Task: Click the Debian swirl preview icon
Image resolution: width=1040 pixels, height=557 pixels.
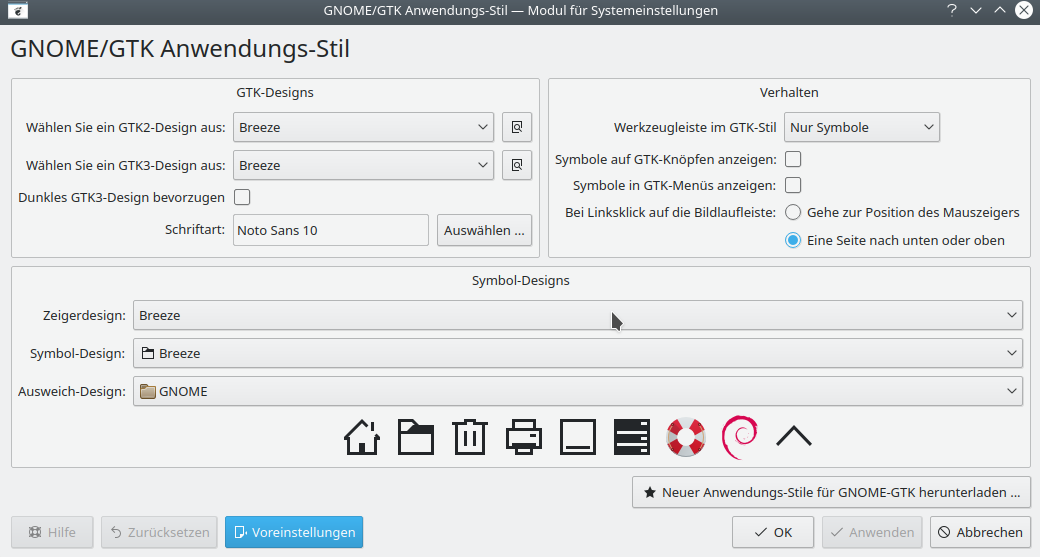Action: [x=740, y=438]
